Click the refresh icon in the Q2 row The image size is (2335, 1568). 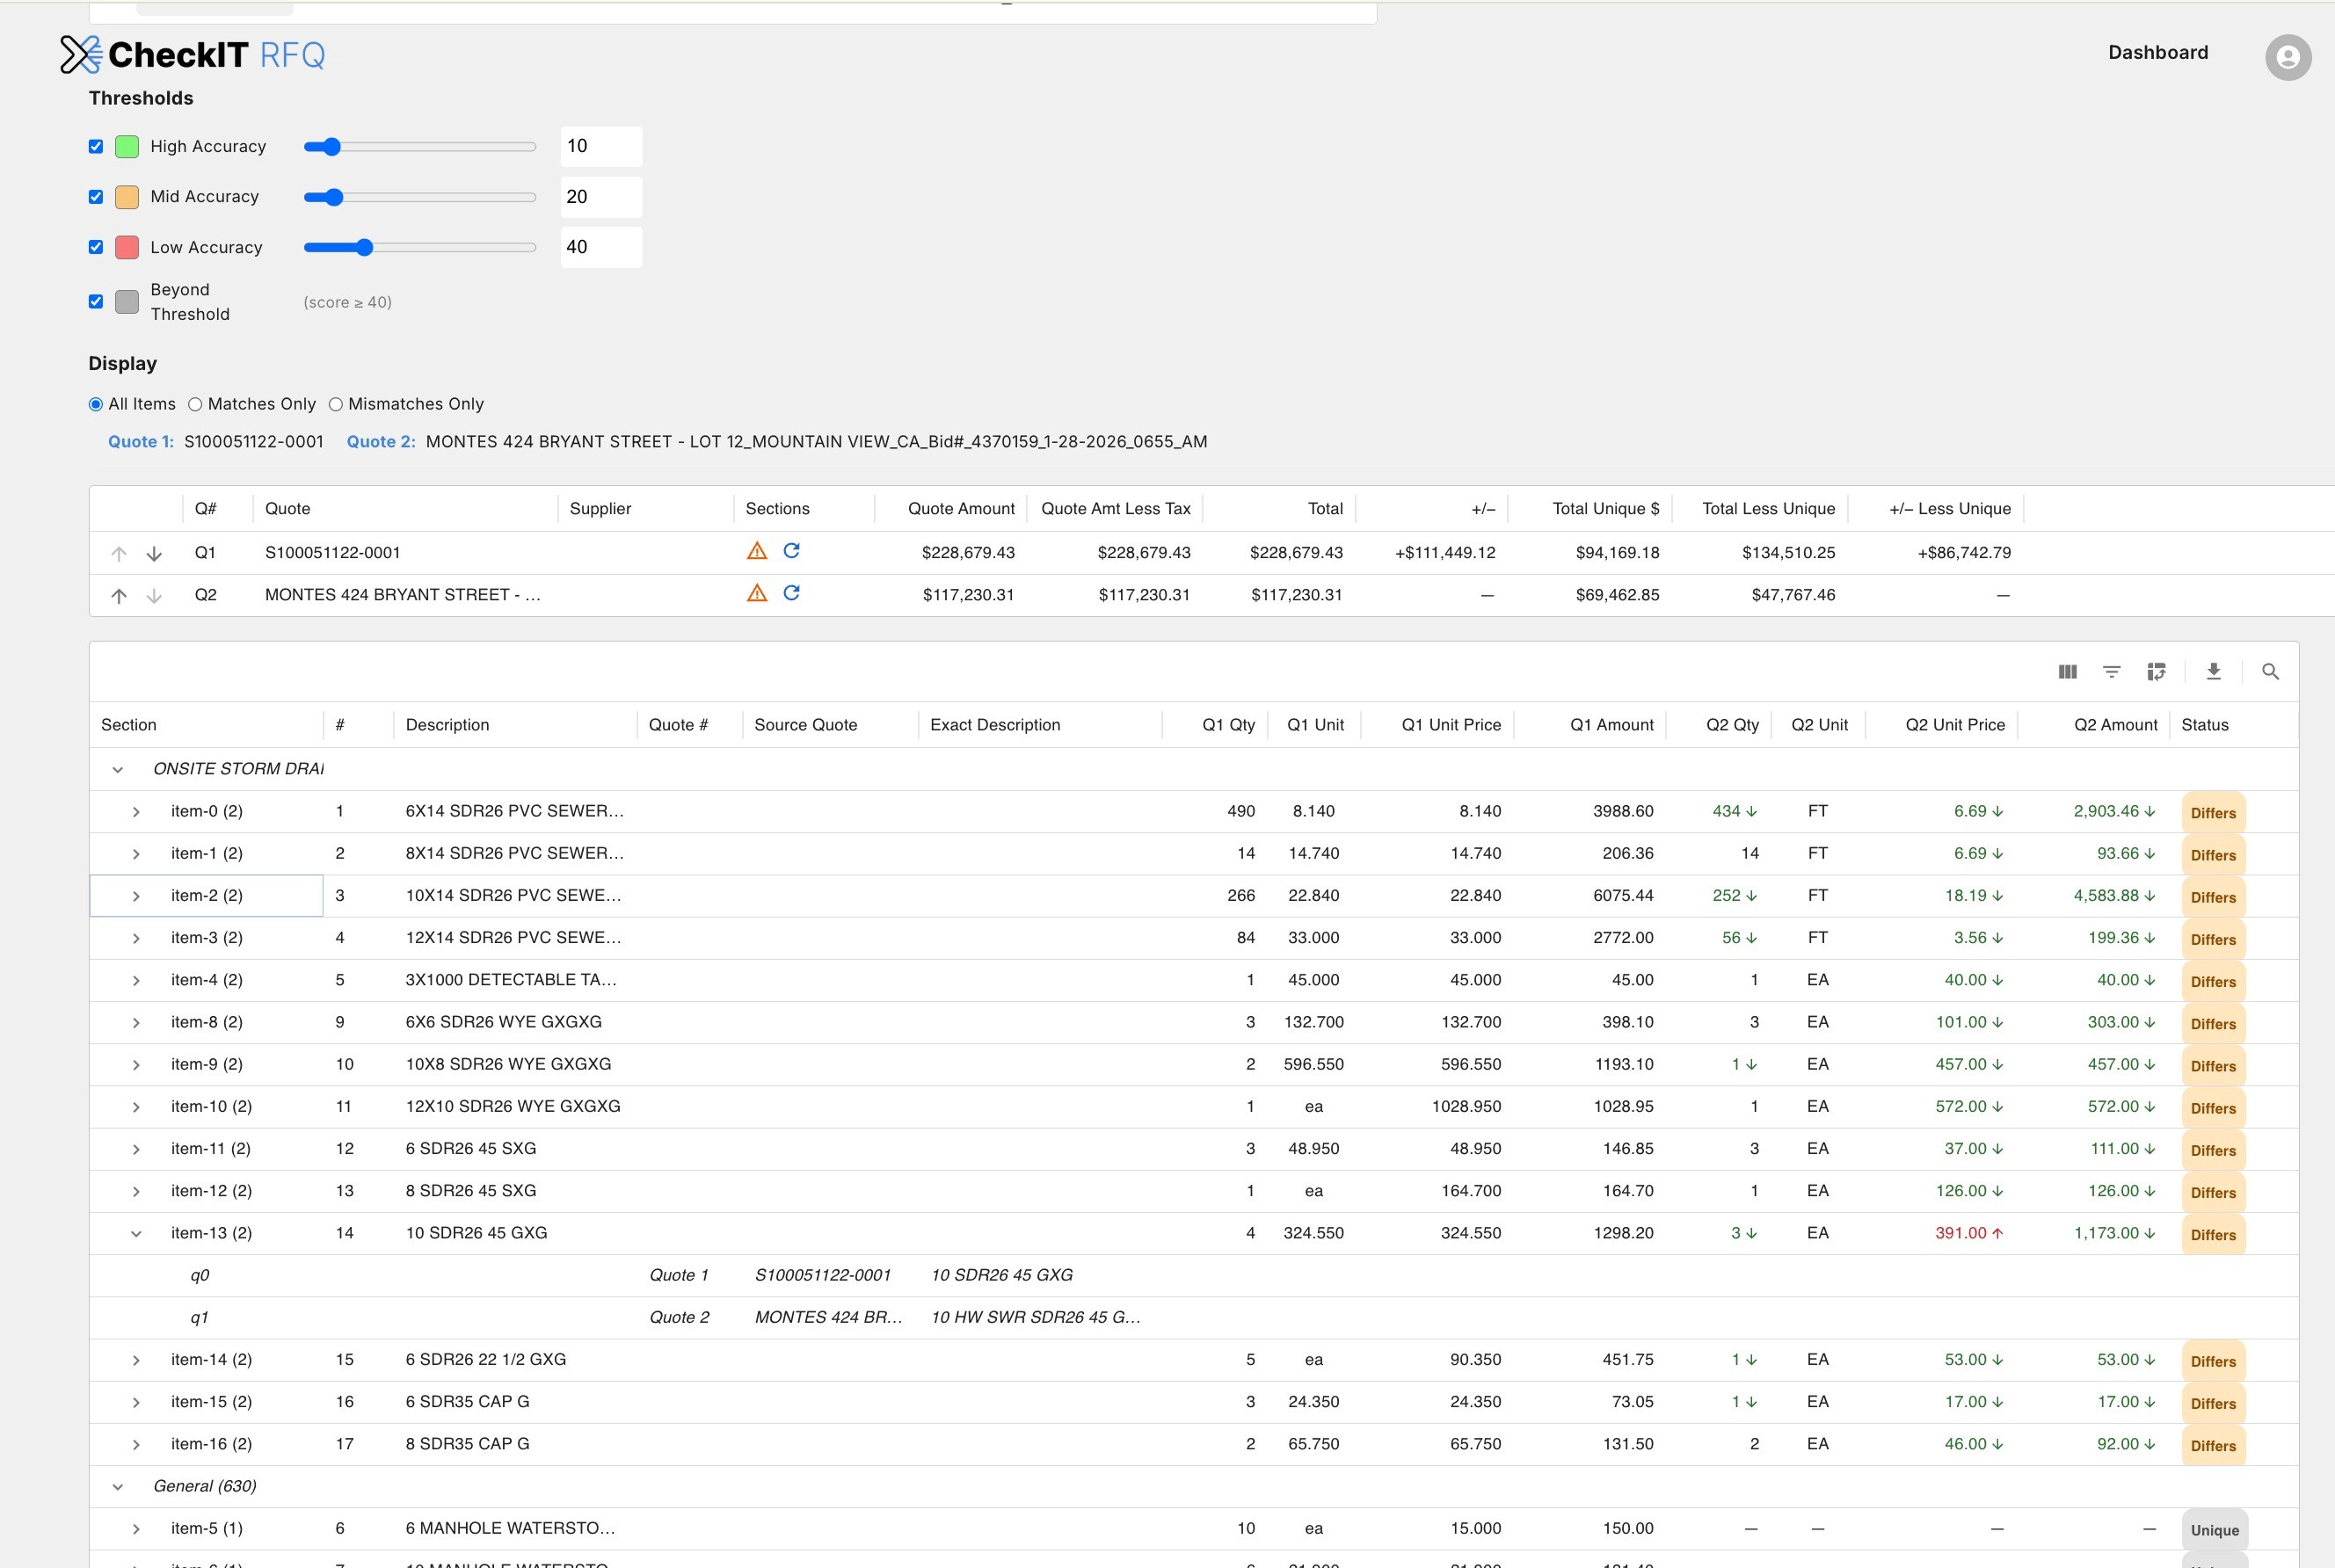tap(791, 593)
